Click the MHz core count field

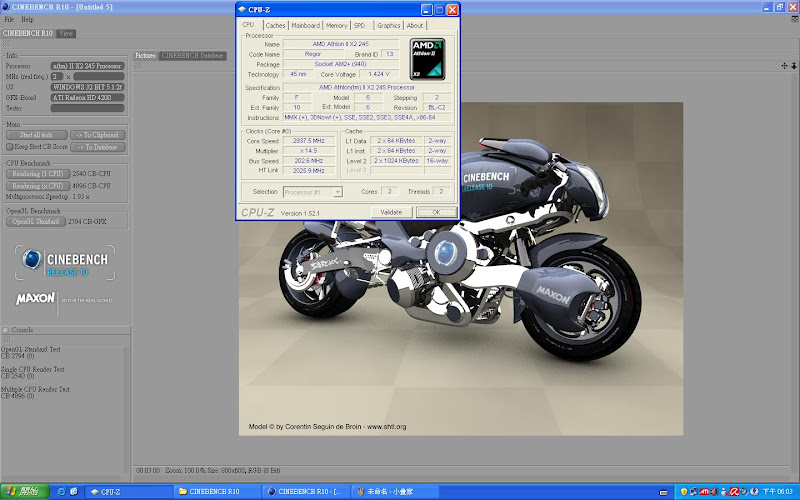pyautogui.click(x=57, y=77)
